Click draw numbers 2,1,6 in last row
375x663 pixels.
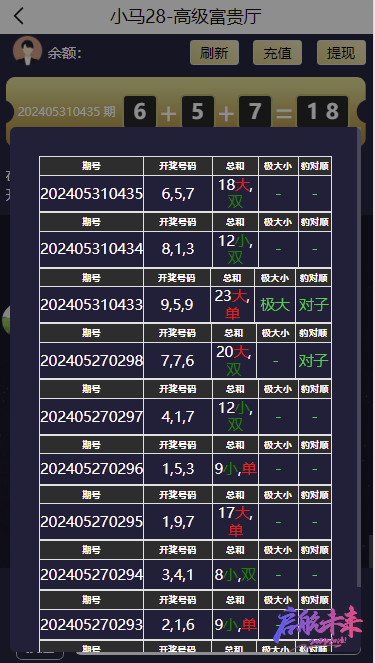pyautogui.click(x=178, y=625)
